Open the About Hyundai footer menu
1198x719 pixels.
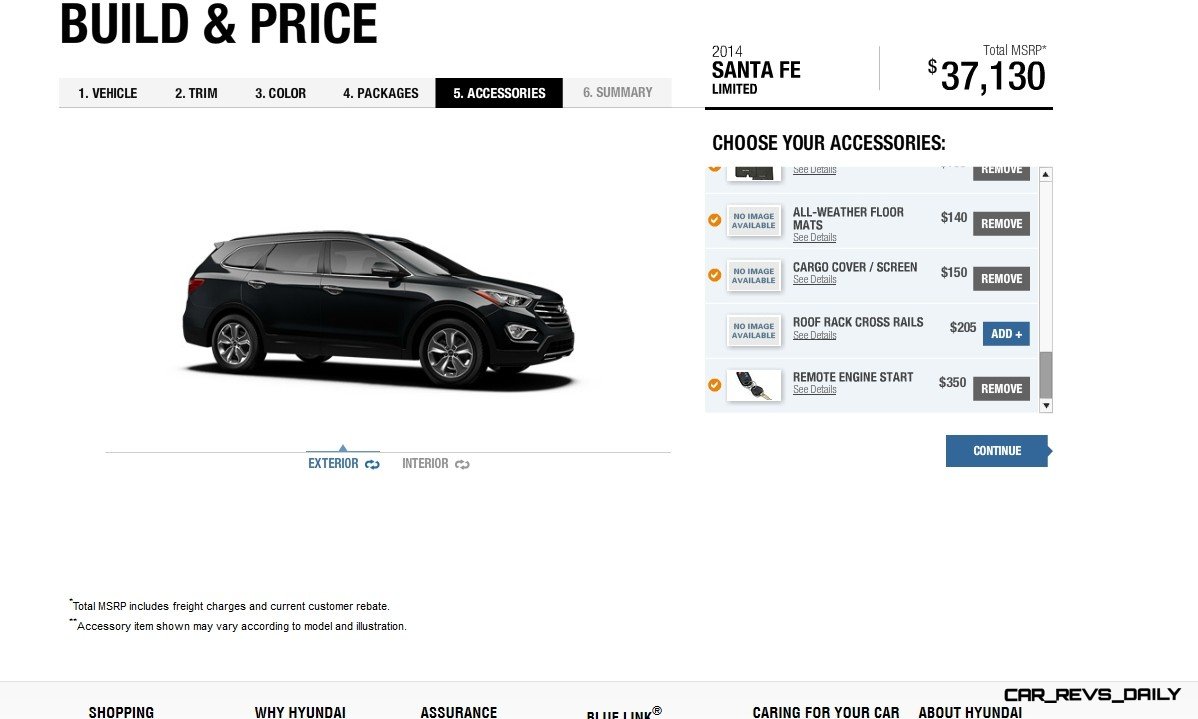[x=970, y=712]
